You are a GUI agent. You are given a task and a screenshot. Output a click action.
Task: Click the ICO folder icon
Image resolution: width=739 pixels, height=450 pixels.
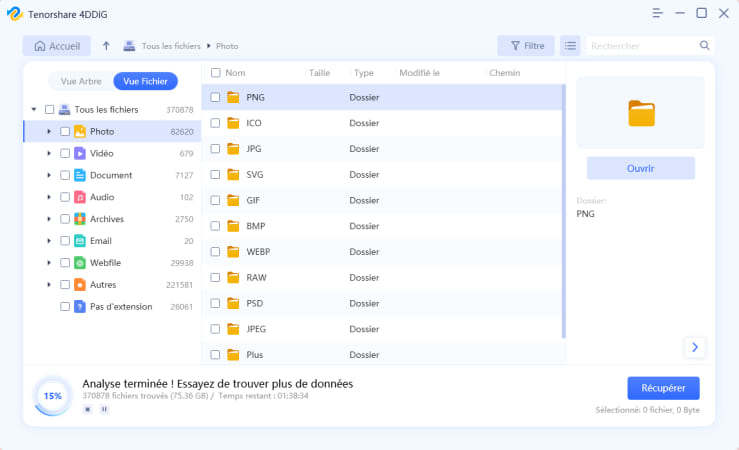pyautogui.click(x=233, y=123)
